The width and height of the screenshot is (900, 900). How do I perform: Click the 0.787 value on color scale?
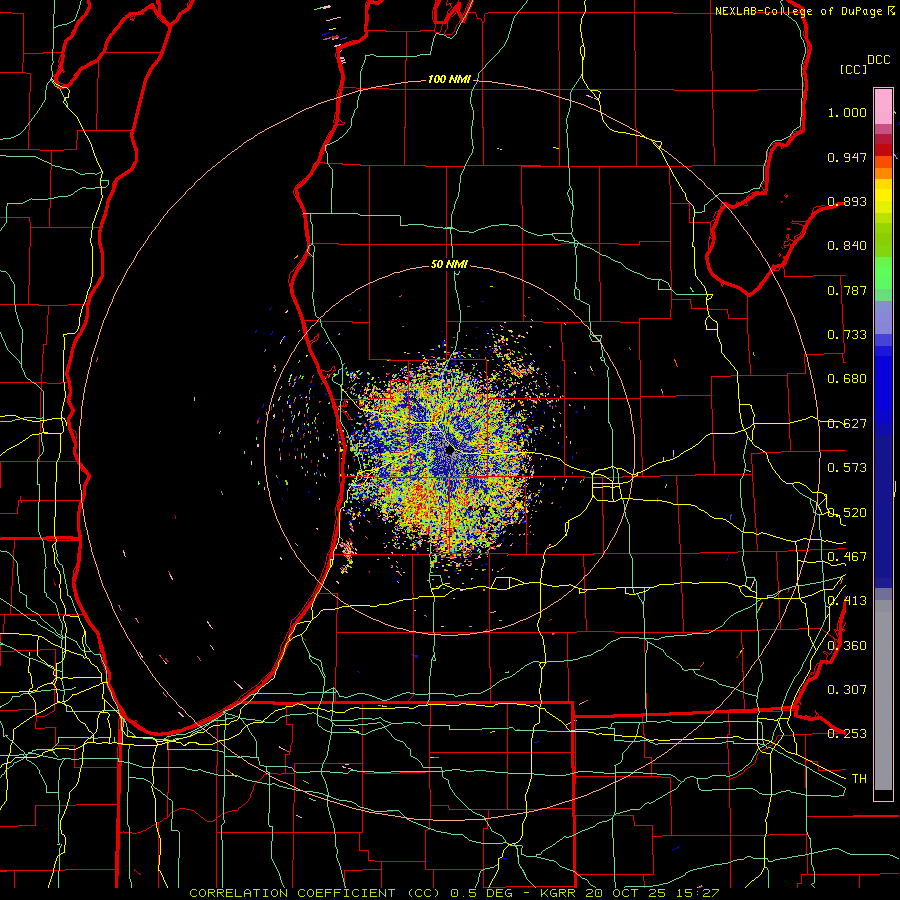(x=847, y=290)
